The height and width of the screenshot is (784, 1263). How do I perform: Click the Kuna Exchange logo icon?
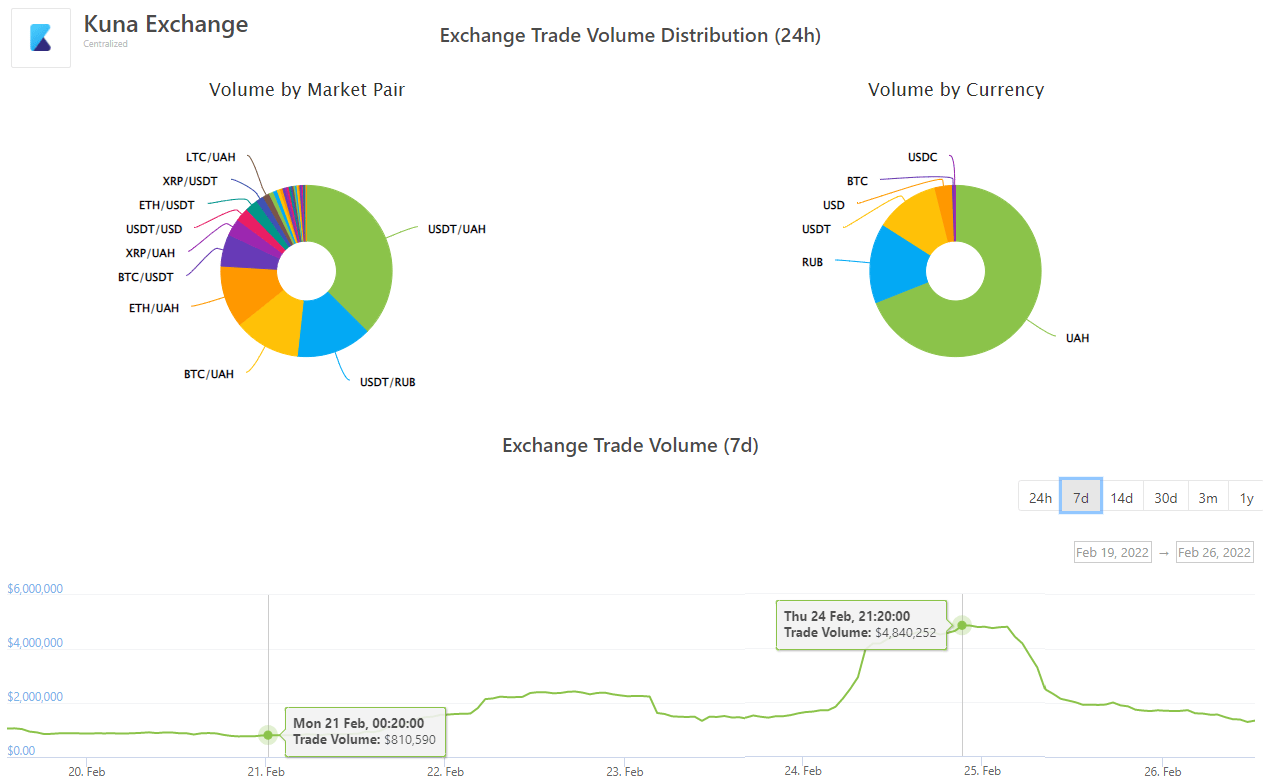(41, 38)
